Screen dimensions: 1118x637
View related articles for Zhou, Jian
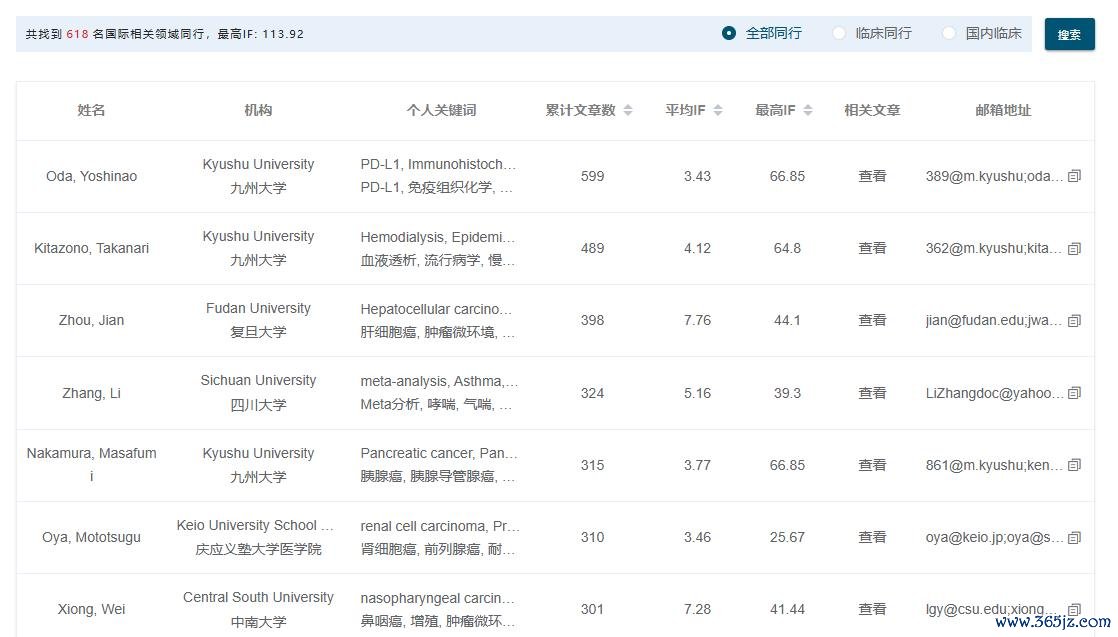pos(872,320)
